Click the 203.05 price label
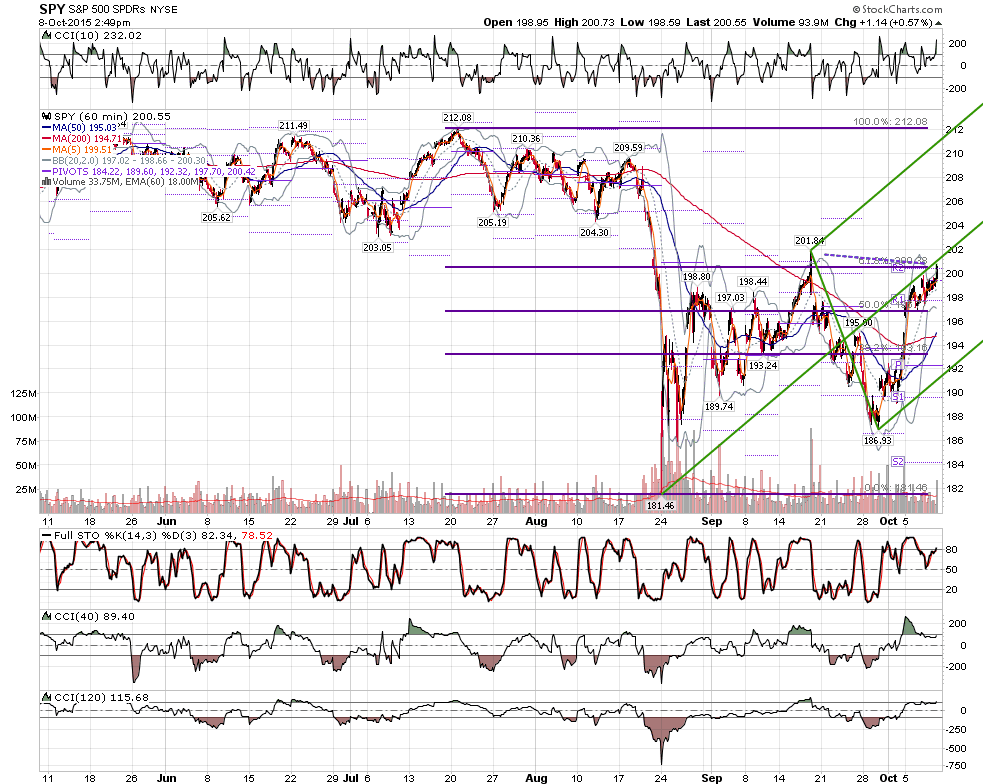 click(377, 248)
